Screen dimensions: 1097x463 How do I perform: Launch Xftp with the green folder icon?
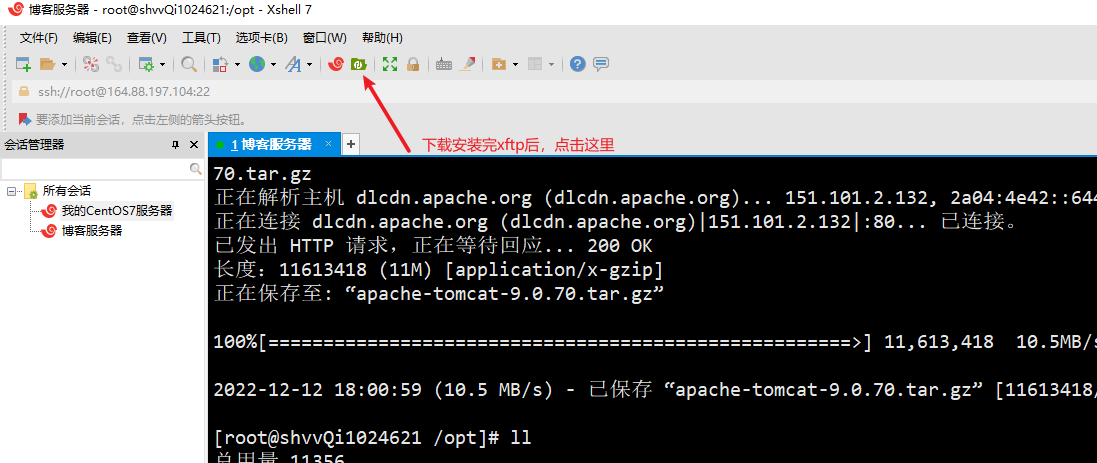358,64
